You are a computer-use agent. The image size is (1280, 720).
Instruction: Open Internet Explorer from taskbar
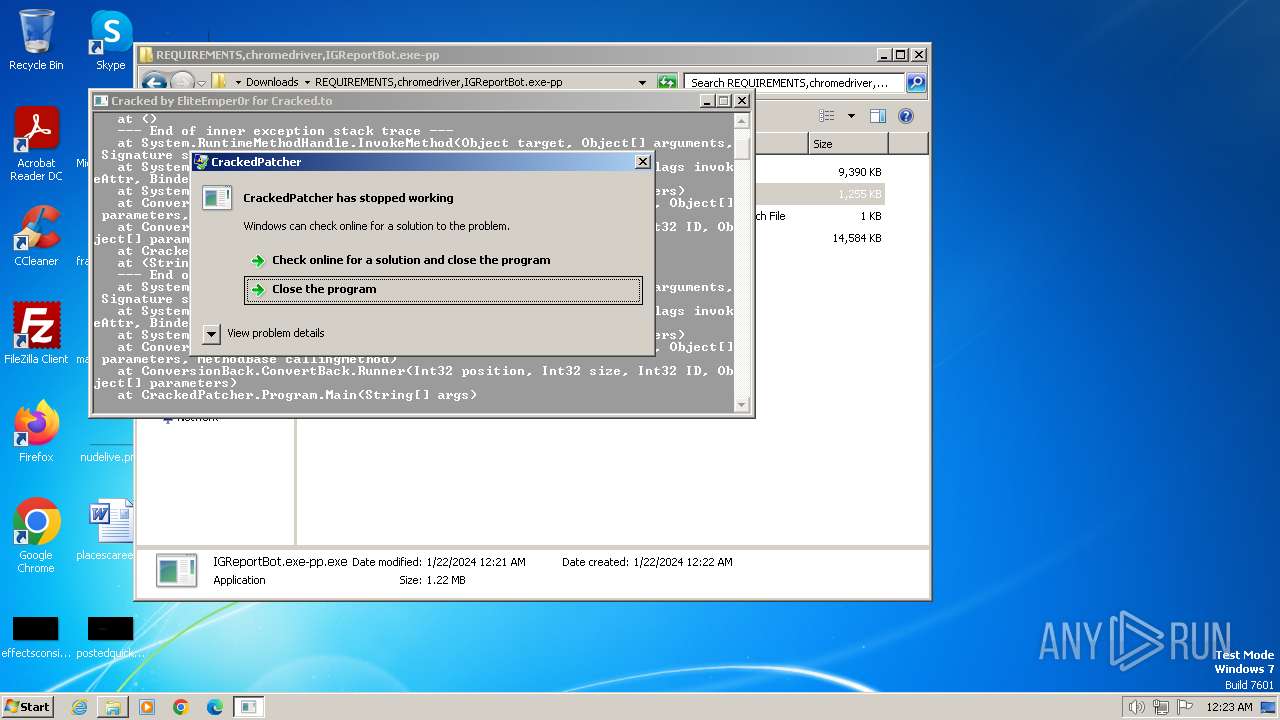[79, 707]
